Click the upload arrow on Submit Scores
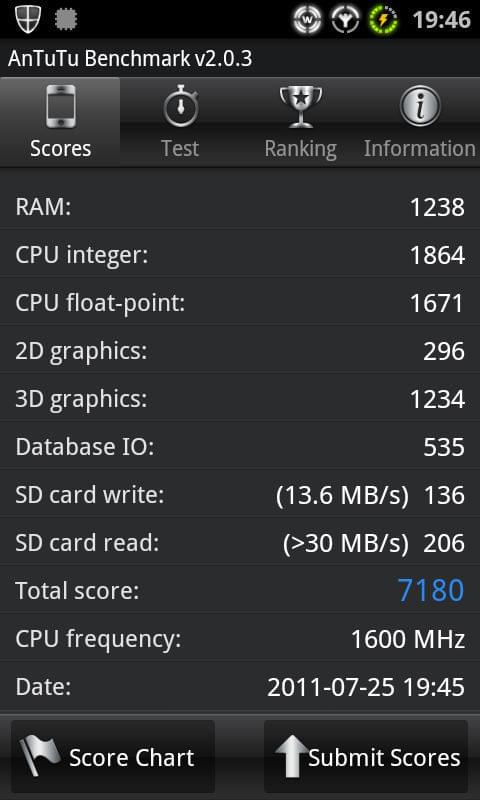 (x=291, y=757)
